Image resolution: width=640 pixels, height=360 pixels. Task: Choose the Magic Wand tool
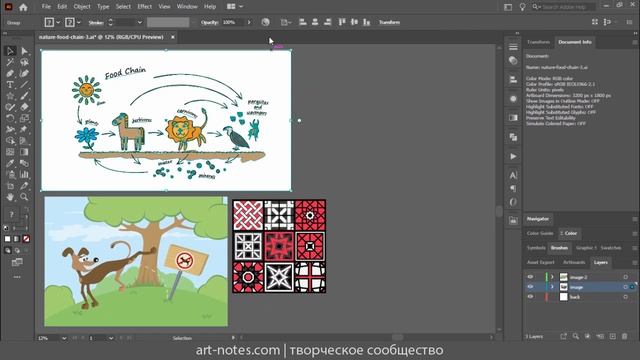pos(10,62)
